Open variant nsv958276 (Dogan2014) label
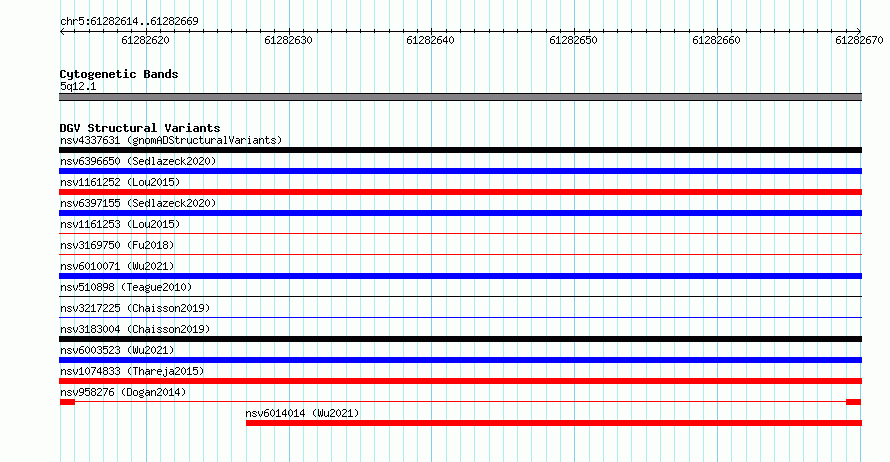Image resolution: width=890 pixels, height=462 pixels. point(123,392)
